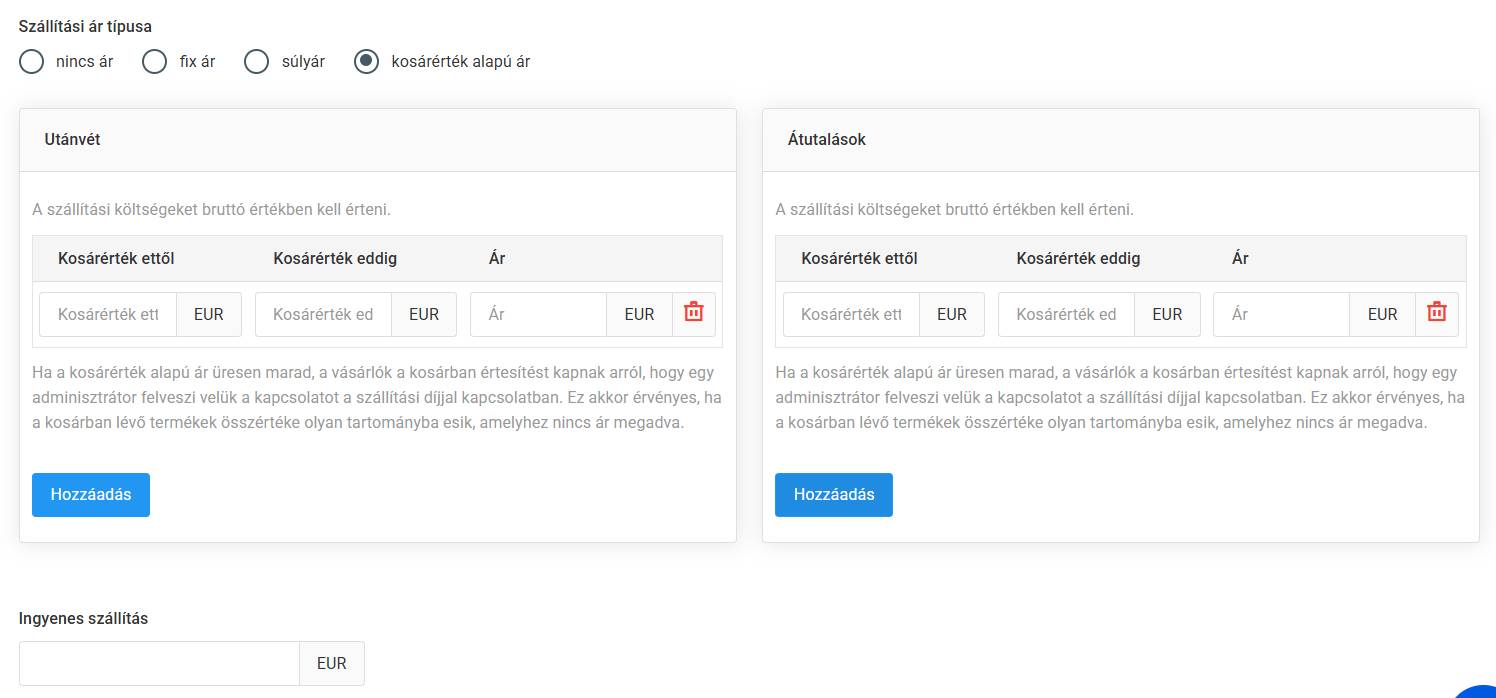Viewport: 1496px width, 698px height.
Task: Click 'Kosárérték eddig' field in Utánvét
Action: point(323,314)
